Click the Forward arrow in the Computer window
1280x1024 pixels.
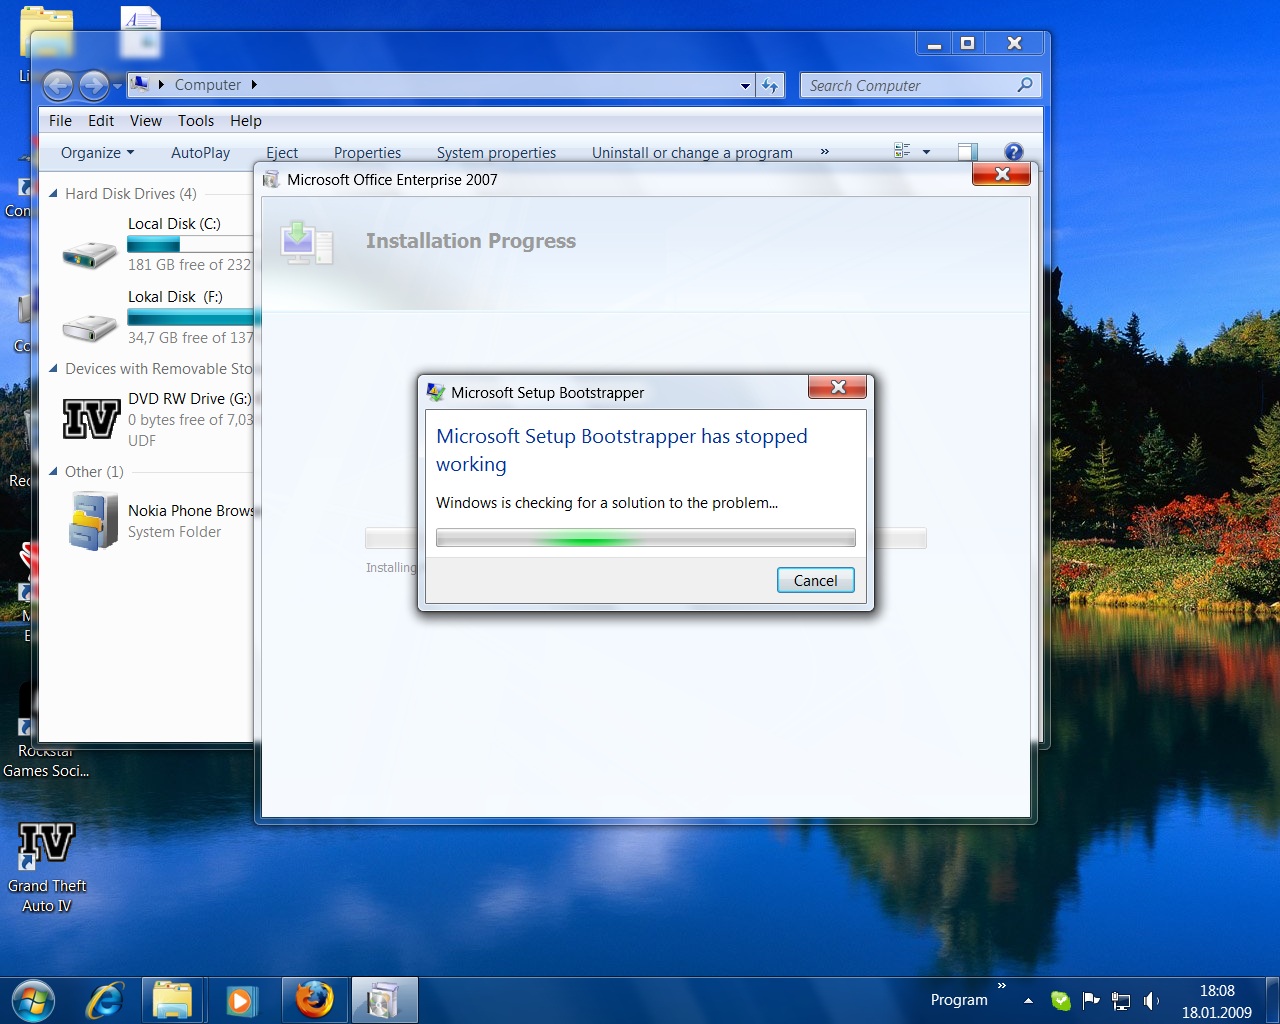94,86
